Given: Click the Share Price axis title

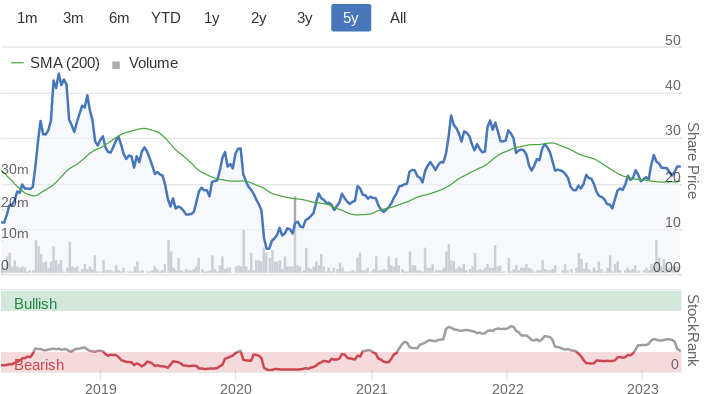Looking at the screenshot, I should coord(692,161).
